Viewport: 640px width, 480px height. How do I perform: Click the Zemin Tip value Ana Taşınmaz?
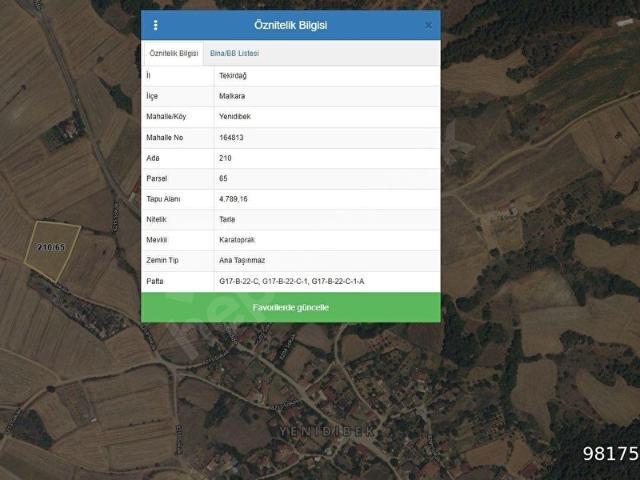pos(242,260)
